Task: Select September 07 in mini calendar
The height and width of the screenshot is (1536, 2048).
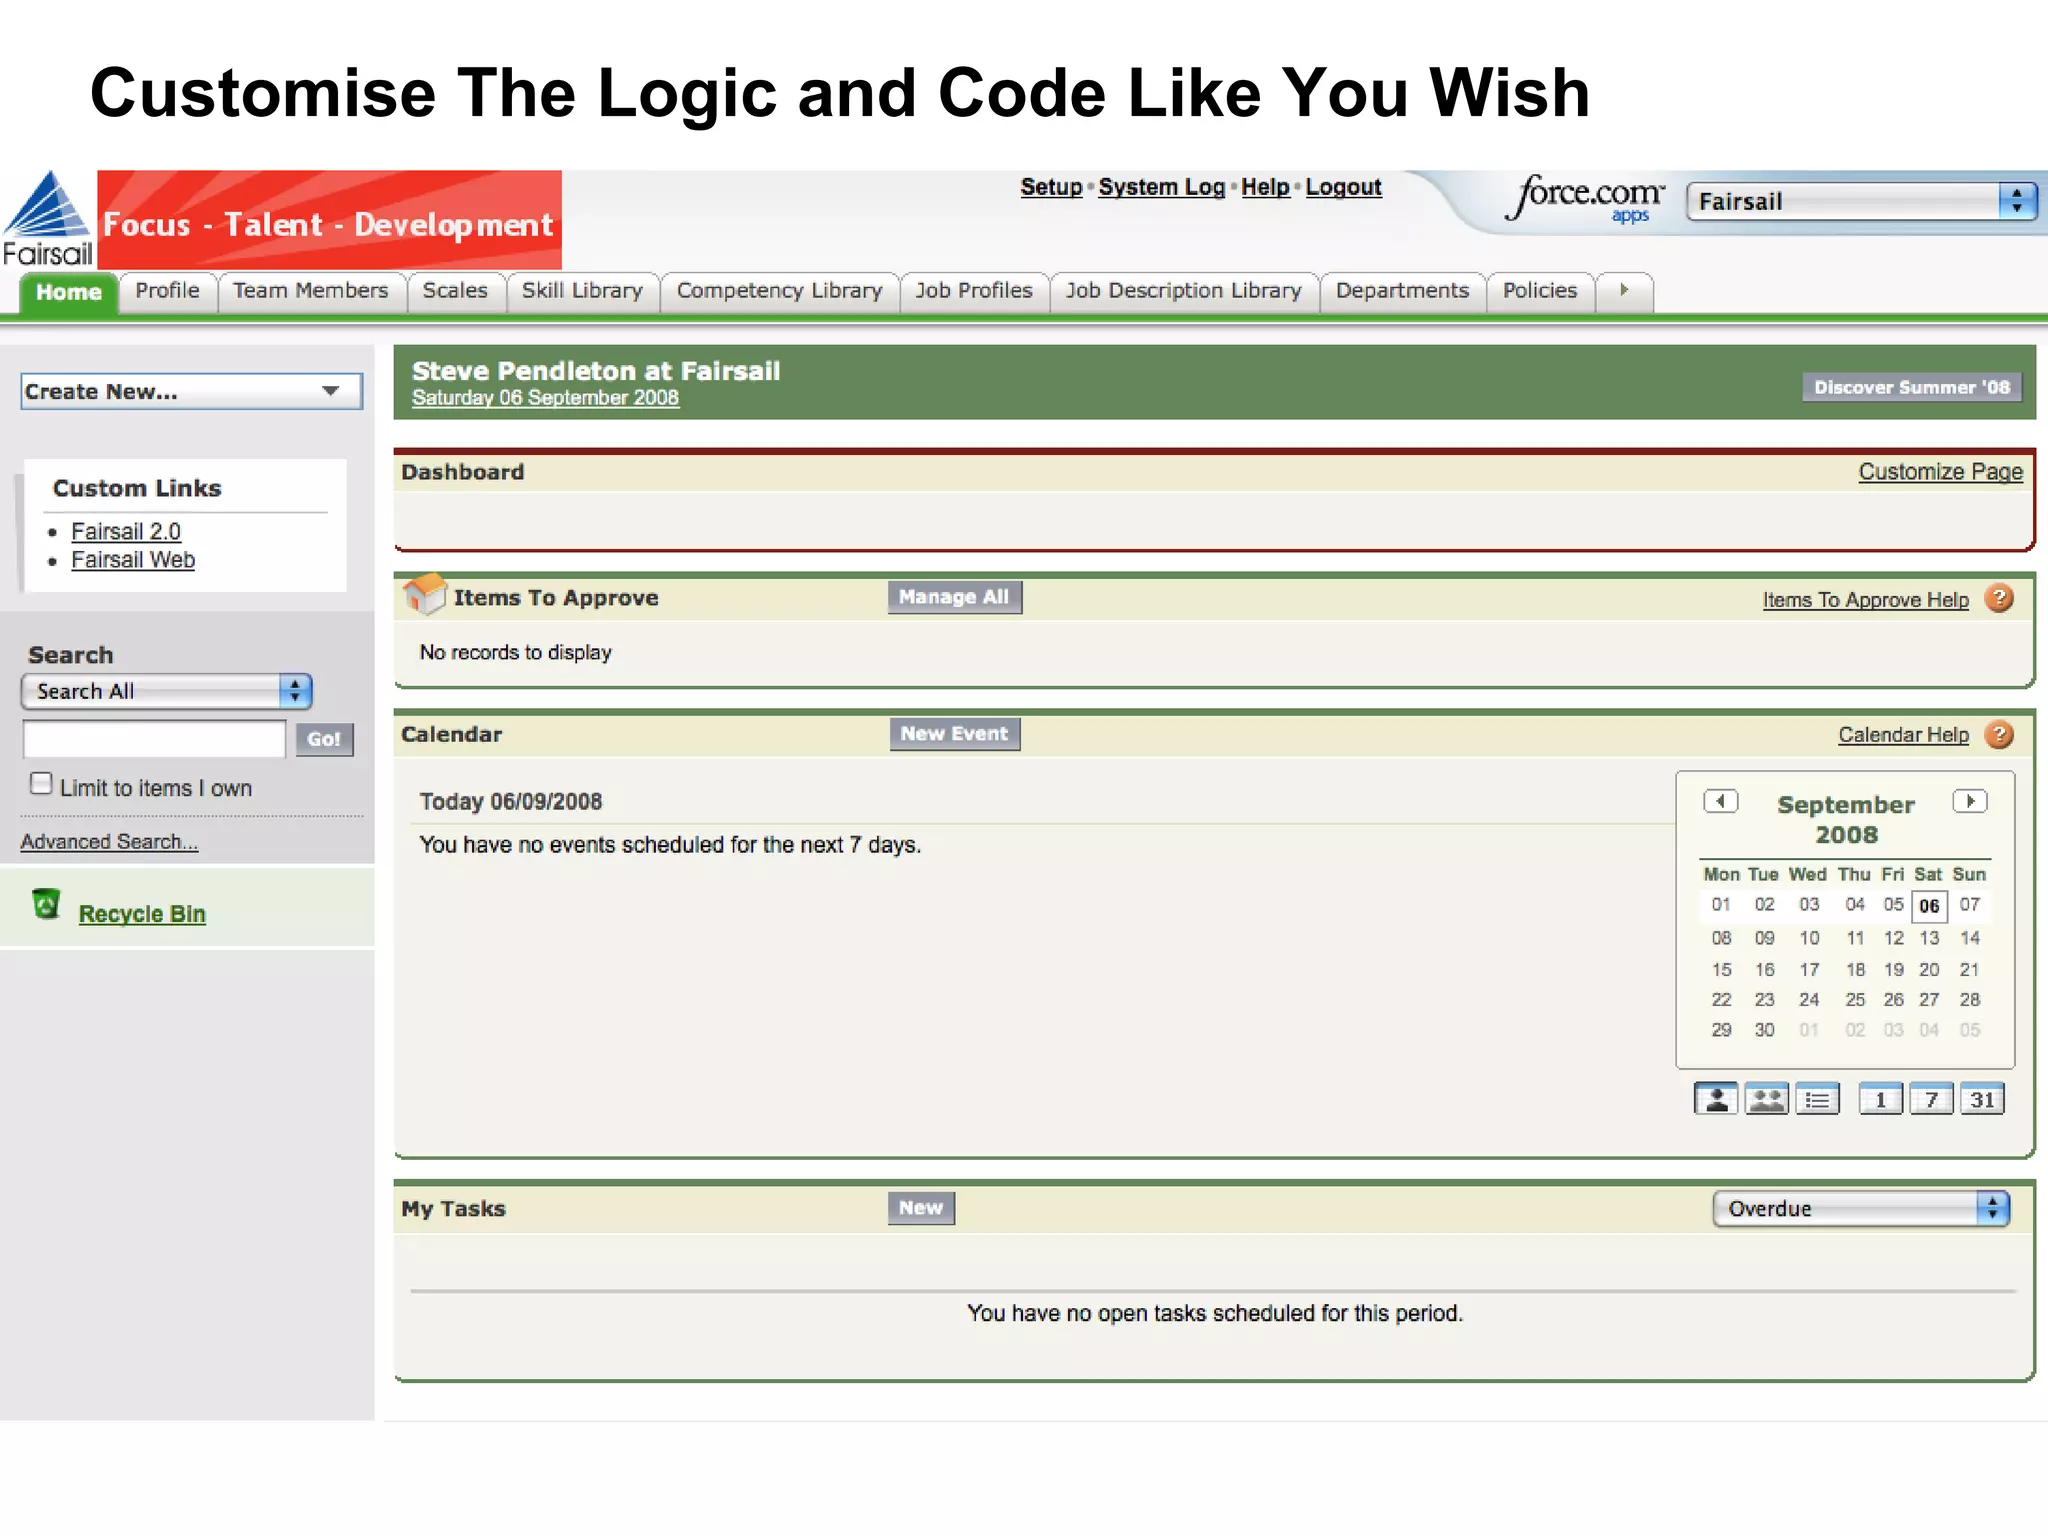Action: coord(1969,905)
